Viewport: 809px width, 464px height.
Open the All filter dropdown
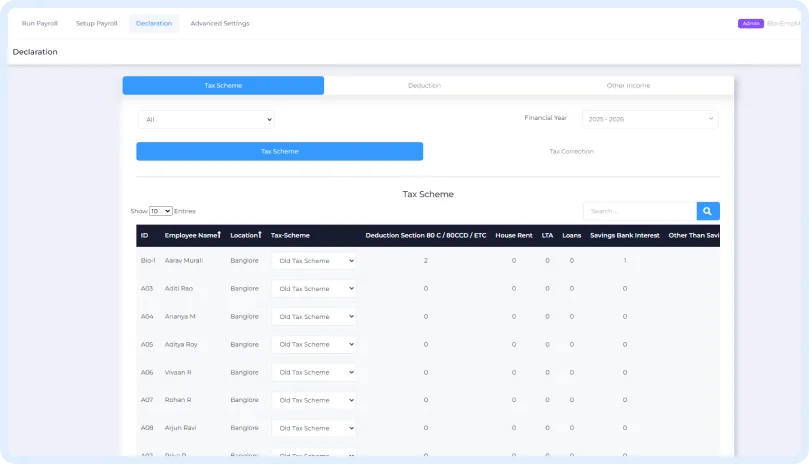[x=206, y=120]
